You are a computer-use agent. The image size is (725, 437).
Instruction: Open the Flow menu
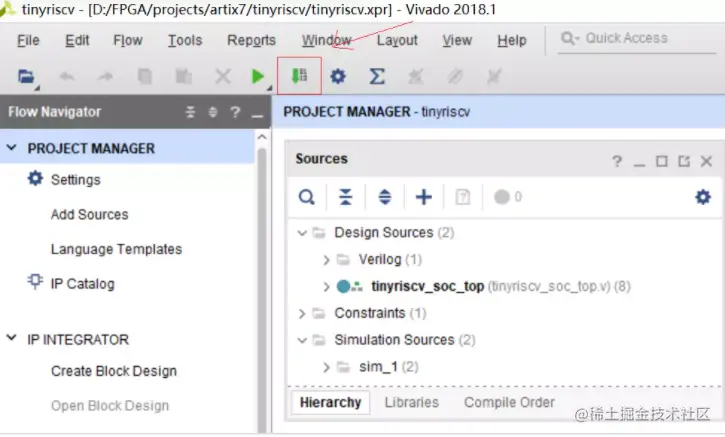tap(128, 41)
